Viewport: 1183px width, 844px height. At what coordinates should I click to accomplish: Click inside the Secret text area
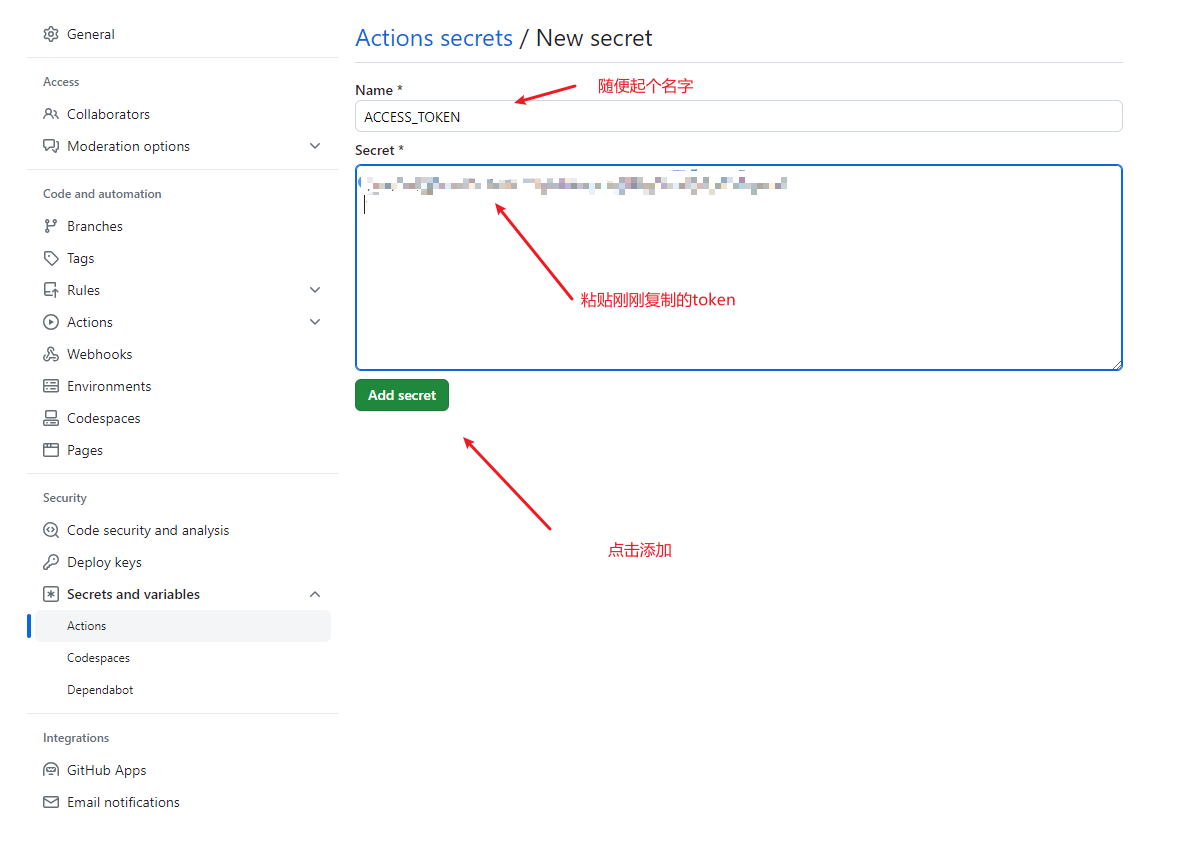pyautogui.click(x=739, y=268)
